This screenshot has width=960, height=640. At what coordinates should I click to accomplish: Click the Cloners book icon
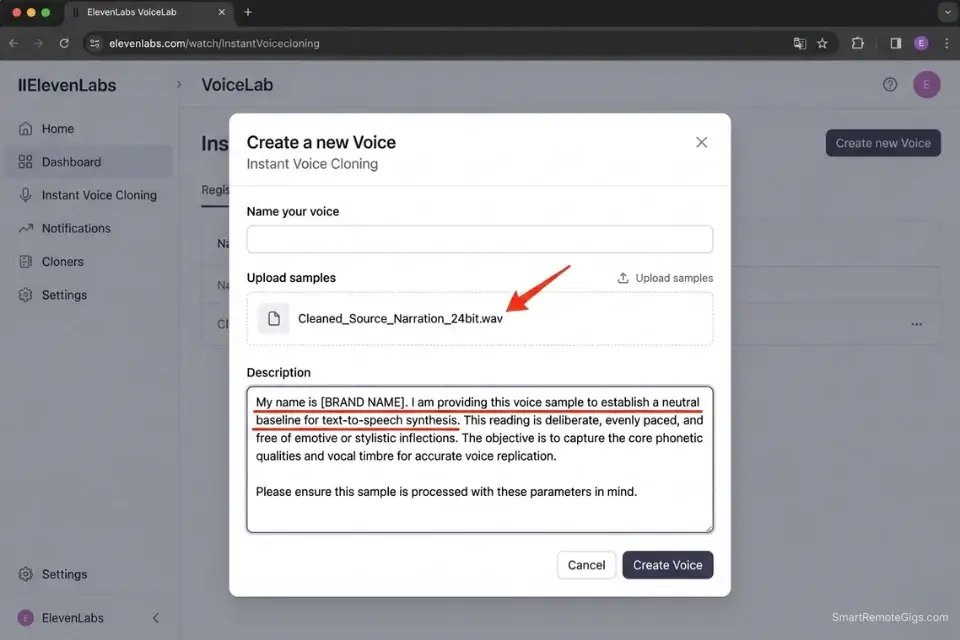[x=25, y=262]
